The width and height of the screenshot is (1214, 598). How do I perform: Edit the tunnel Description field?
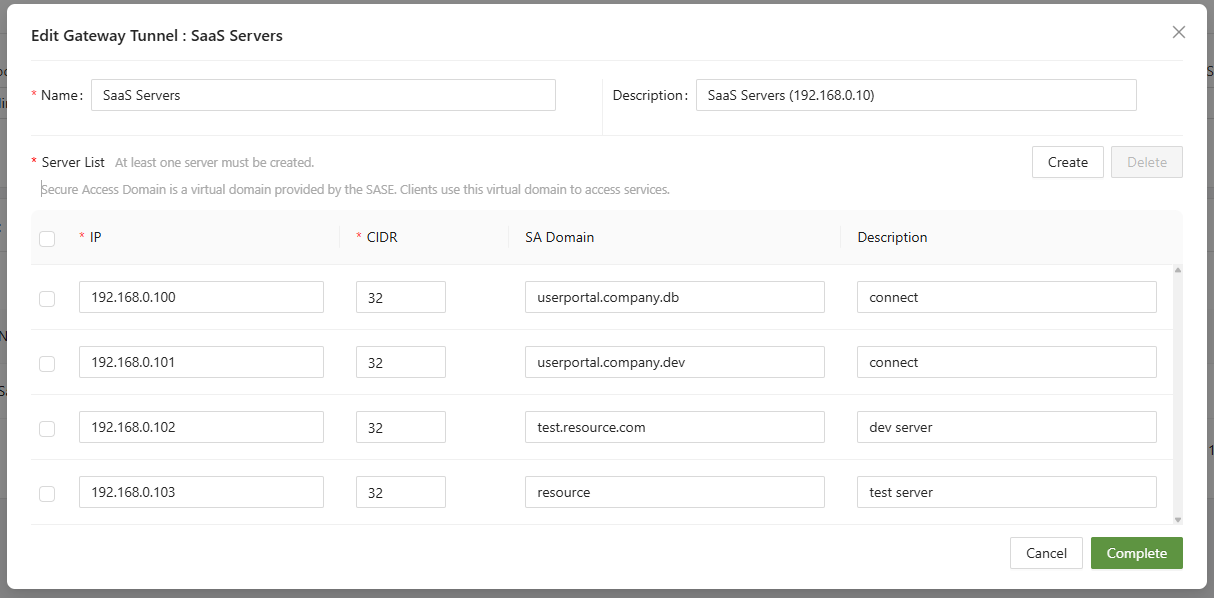[915, 95]
